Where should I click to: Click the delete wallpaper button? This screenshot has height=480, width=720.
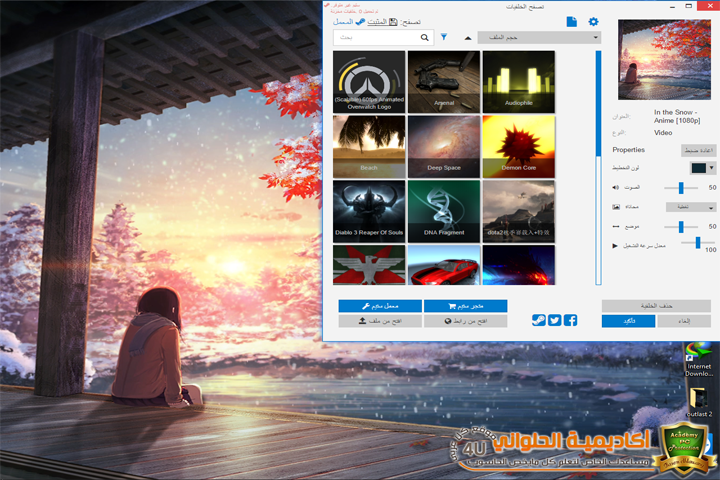pos(656,306)
